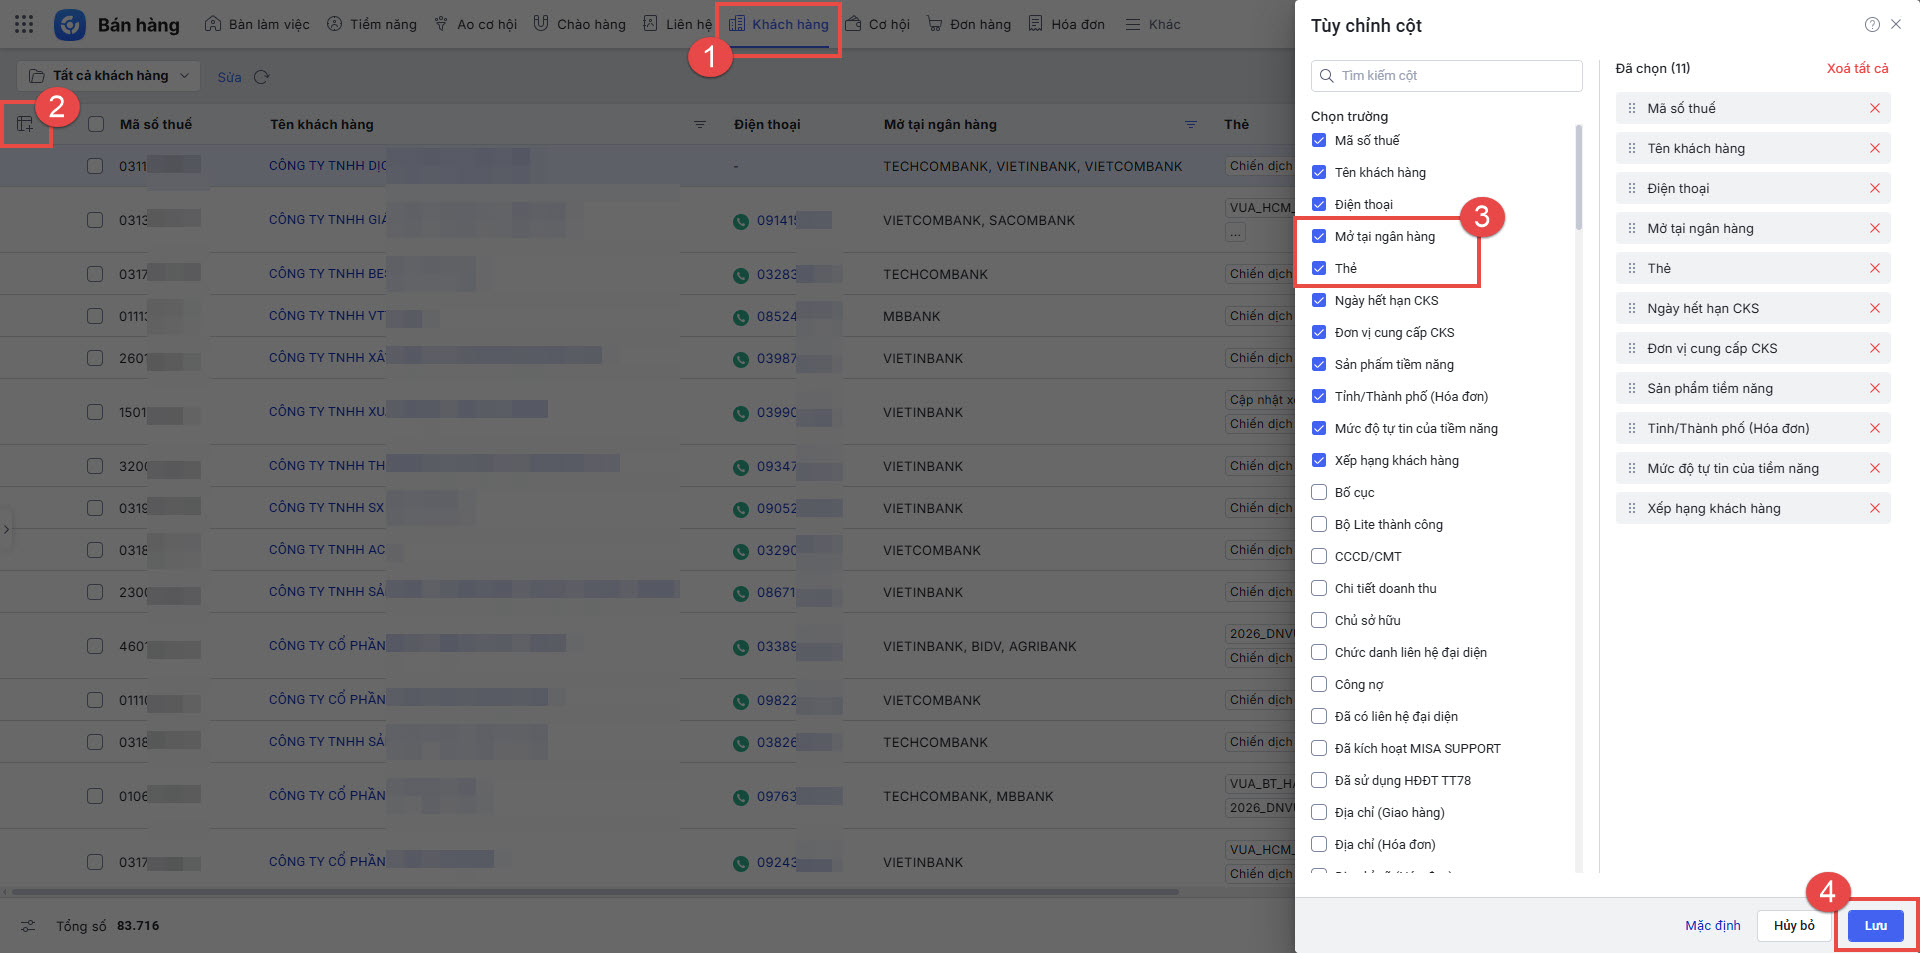Image resolution: width=1920 pixels, height=953 pixels.
Task: Click the 'Lưu' save button
Action: coord(1875,926)
